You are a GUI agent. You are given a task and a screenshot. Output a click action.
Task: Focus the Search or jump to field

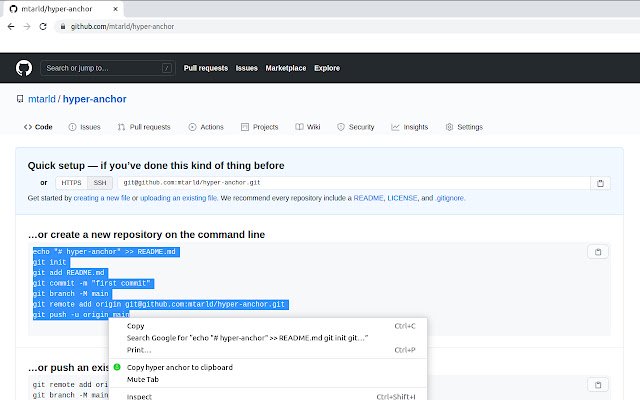click(108, 68)
